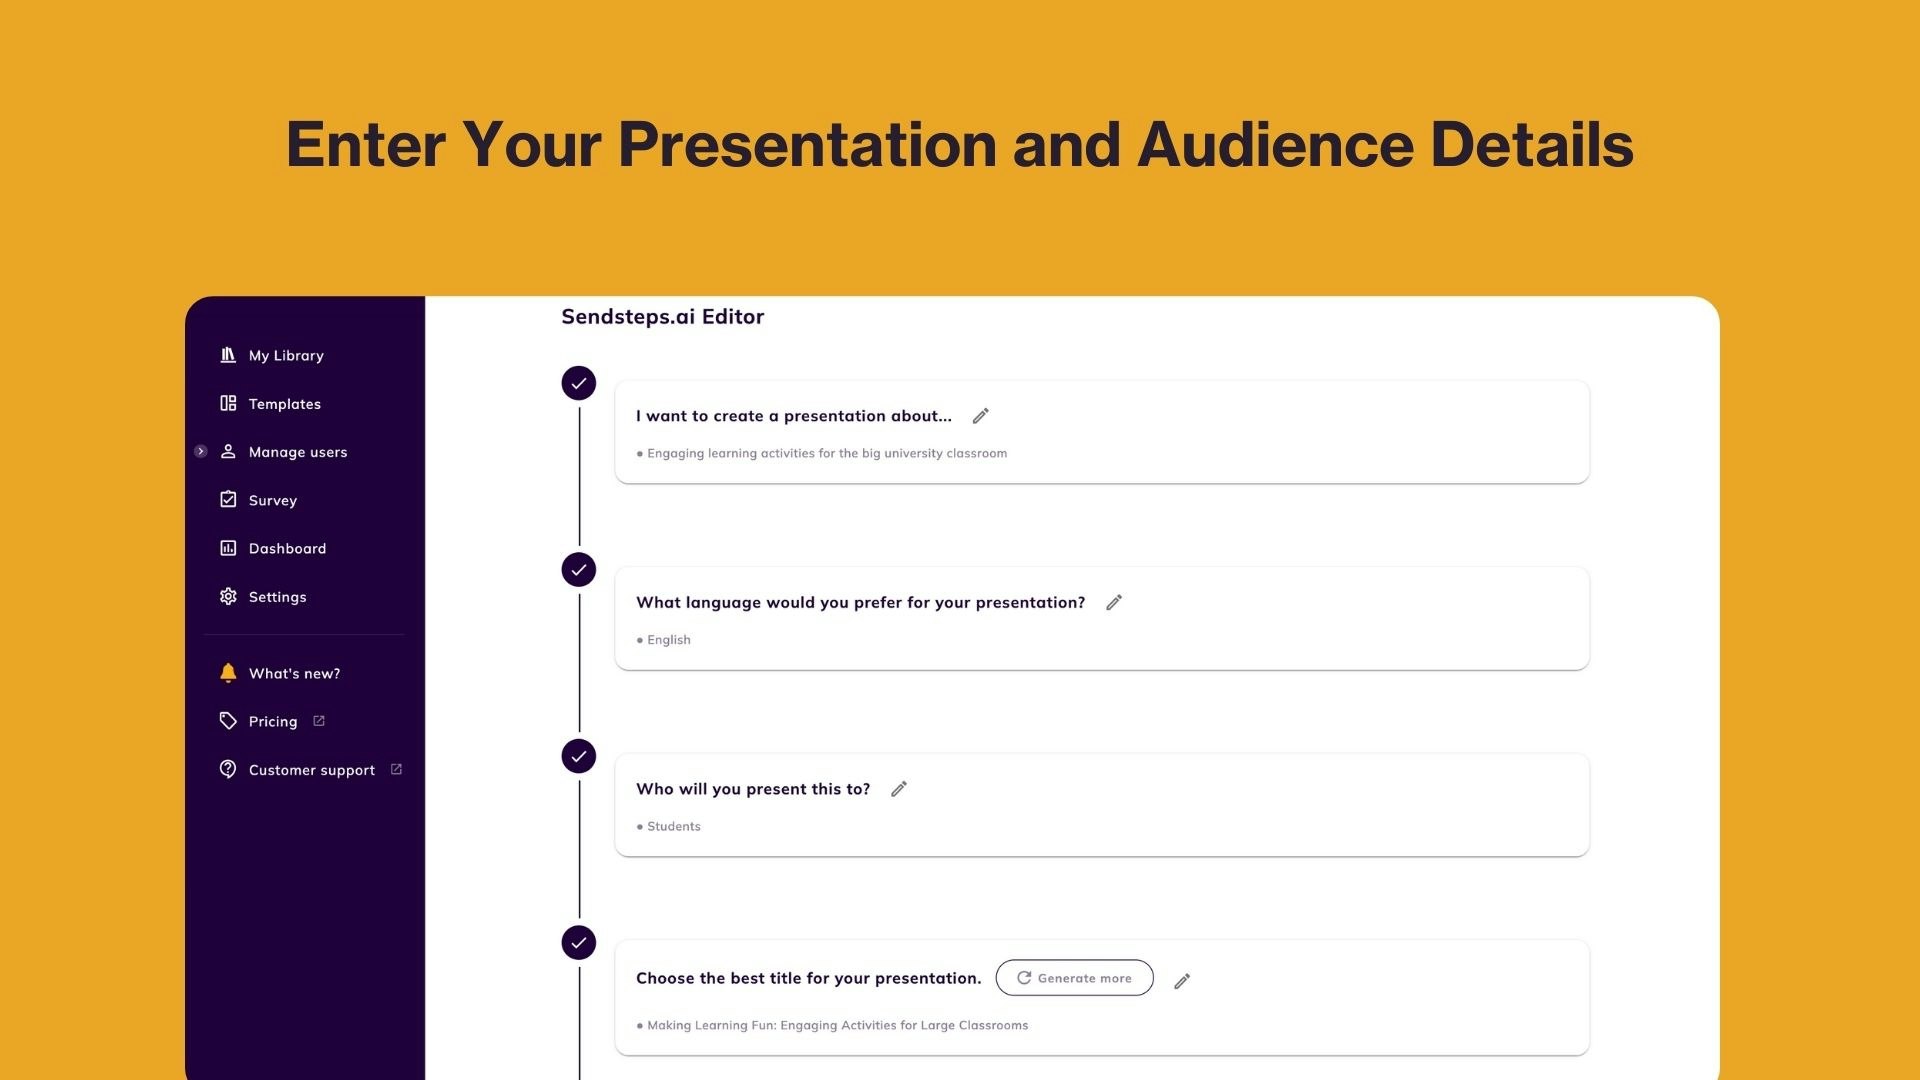Click 'What language would you prefer' heading

click(x=861, y=602)
